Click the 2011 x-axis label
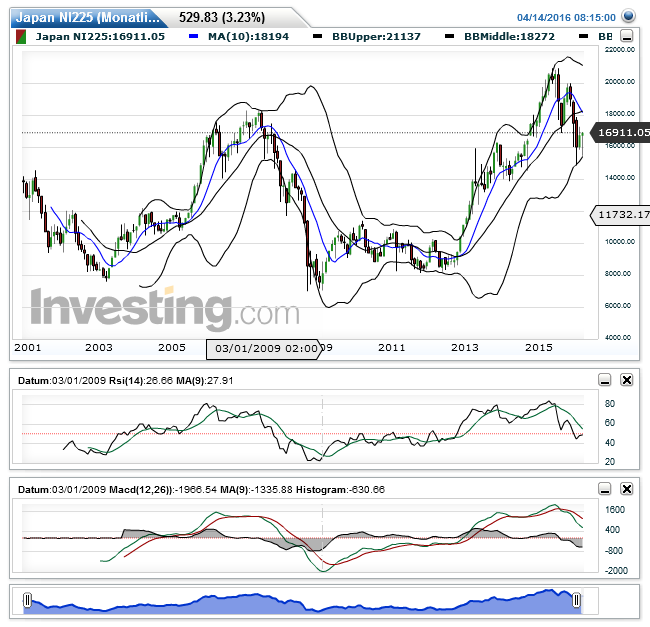 pyautogui.click(x=391, y=348)
